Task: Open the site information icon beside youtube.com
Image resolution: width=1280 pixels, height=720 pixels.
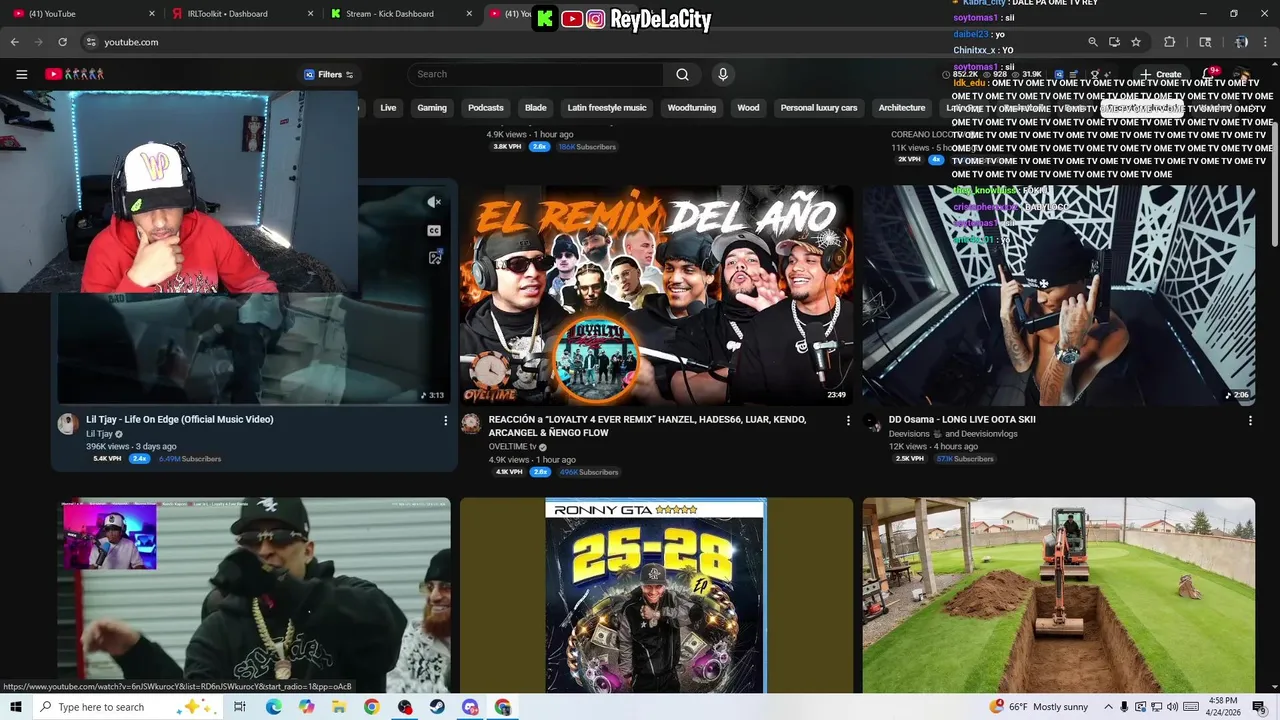Action: 90,42
